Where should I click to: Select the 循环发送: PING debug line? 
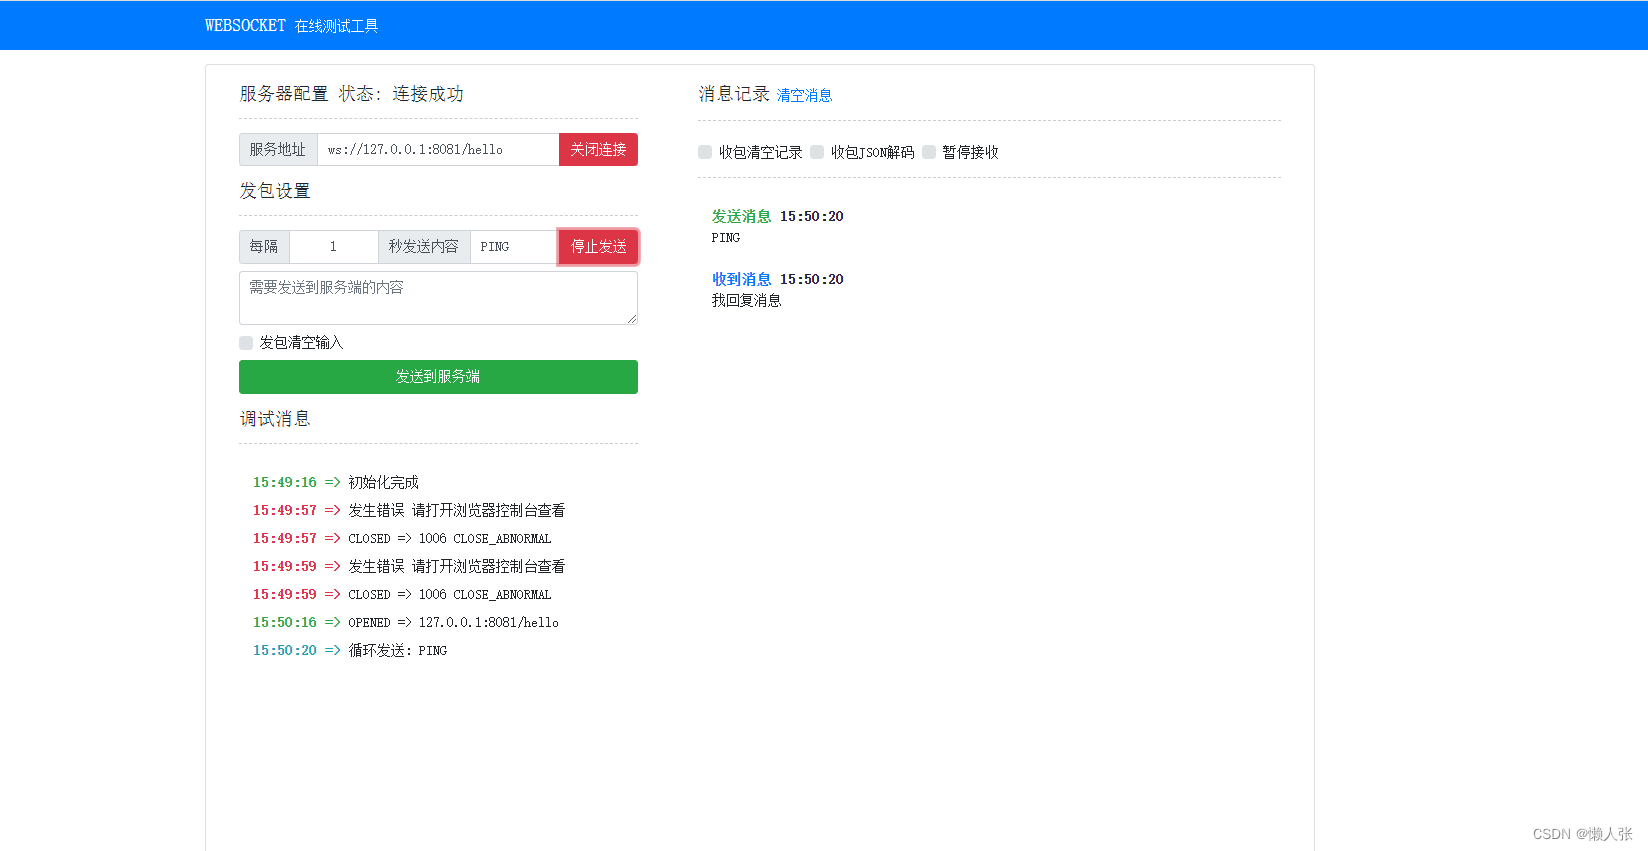350,651
